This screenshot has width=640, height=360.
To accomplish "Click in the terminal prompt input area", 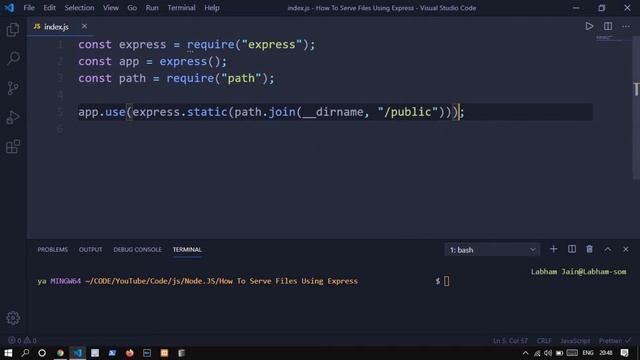I will pyautogui.click(x=446, y=281).
